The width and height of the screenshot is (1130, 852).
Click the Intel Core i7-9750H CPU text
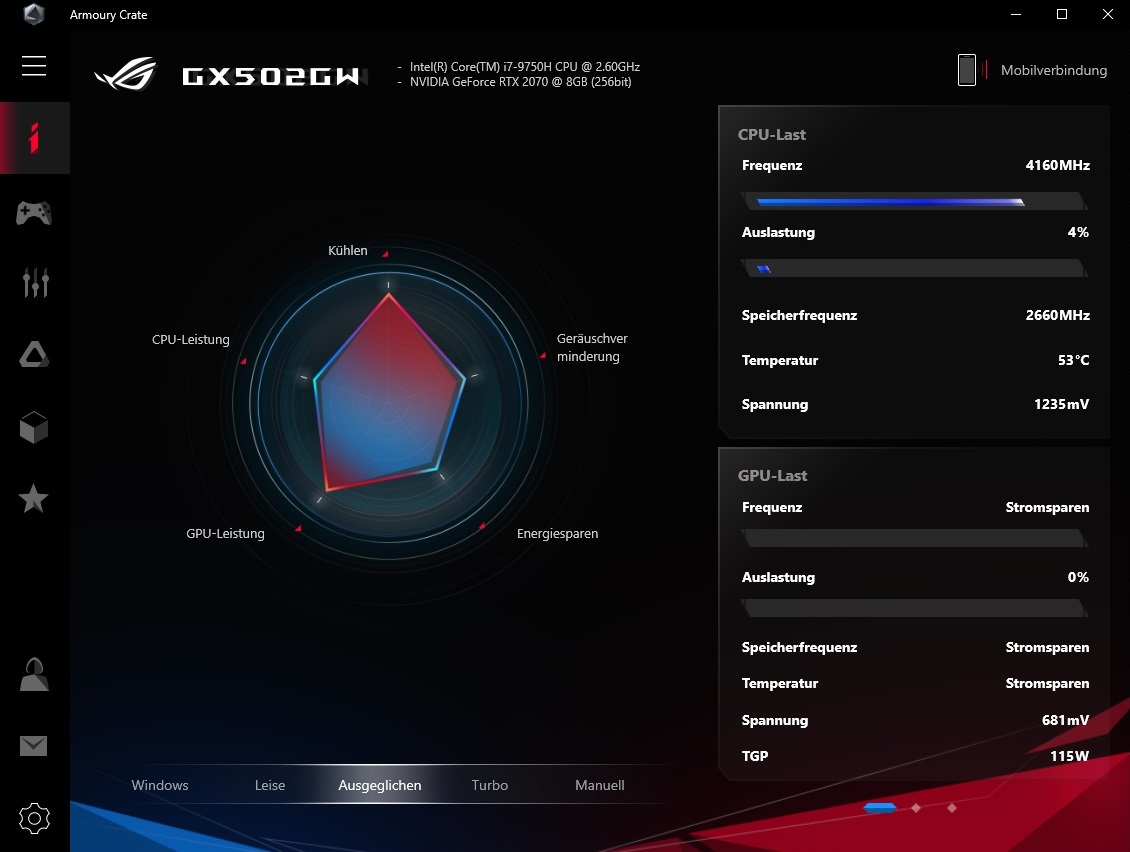point(525,66)
